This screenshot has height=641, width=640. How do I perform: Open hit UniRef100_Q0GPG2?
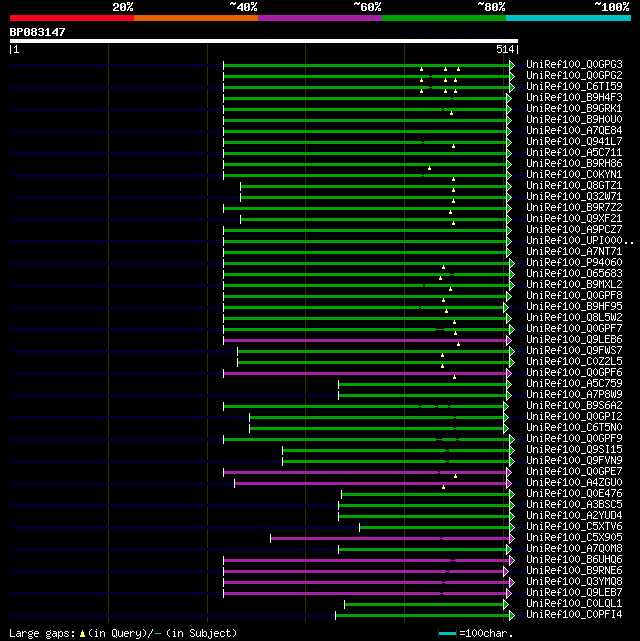click(x=574, y=76)
